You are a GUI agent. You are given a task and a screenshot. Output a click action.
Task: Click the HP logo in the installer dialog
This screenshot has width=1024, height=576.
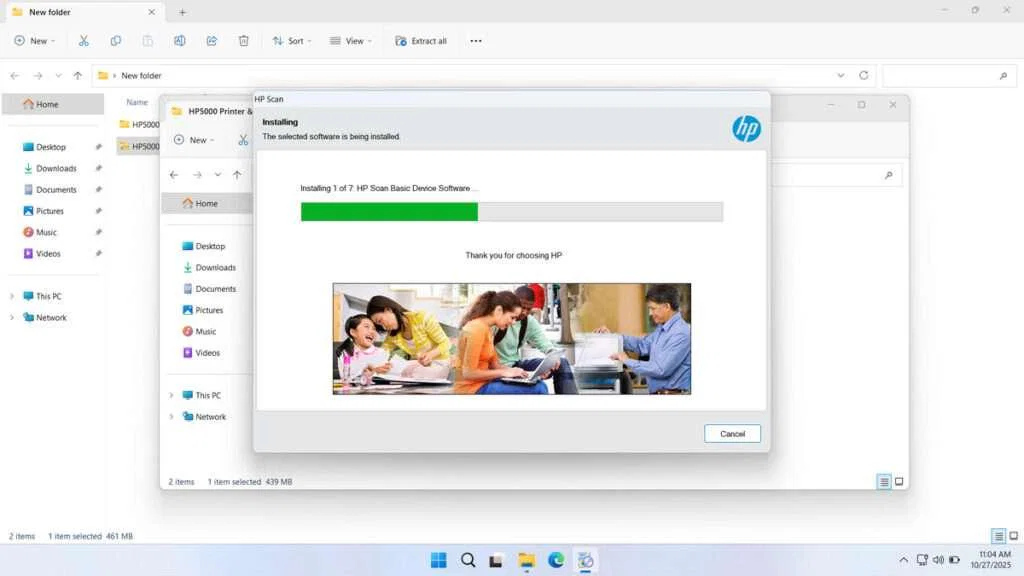click(746, 128)
